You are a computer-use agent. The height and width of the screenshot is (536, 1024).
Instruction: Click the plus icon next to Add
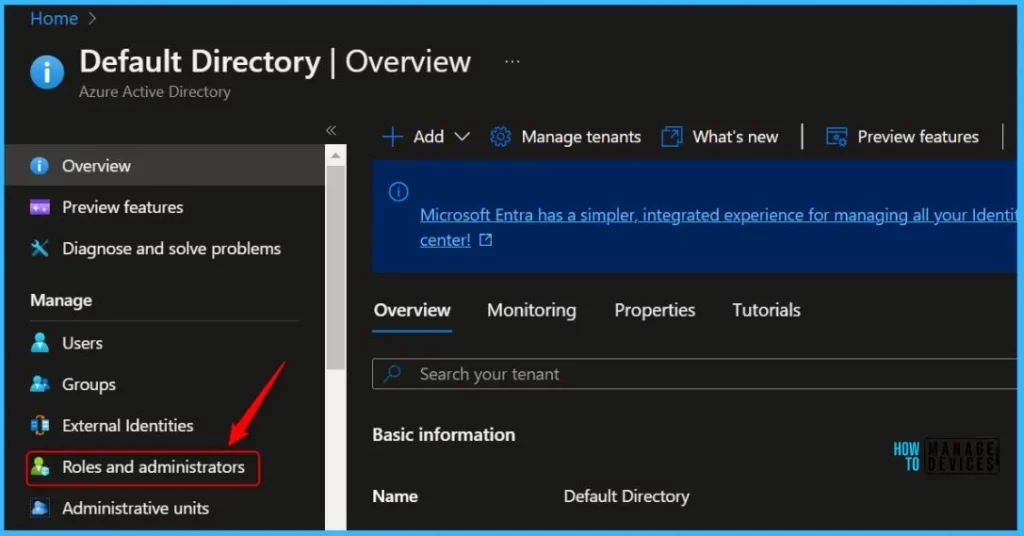pos(392,137)
